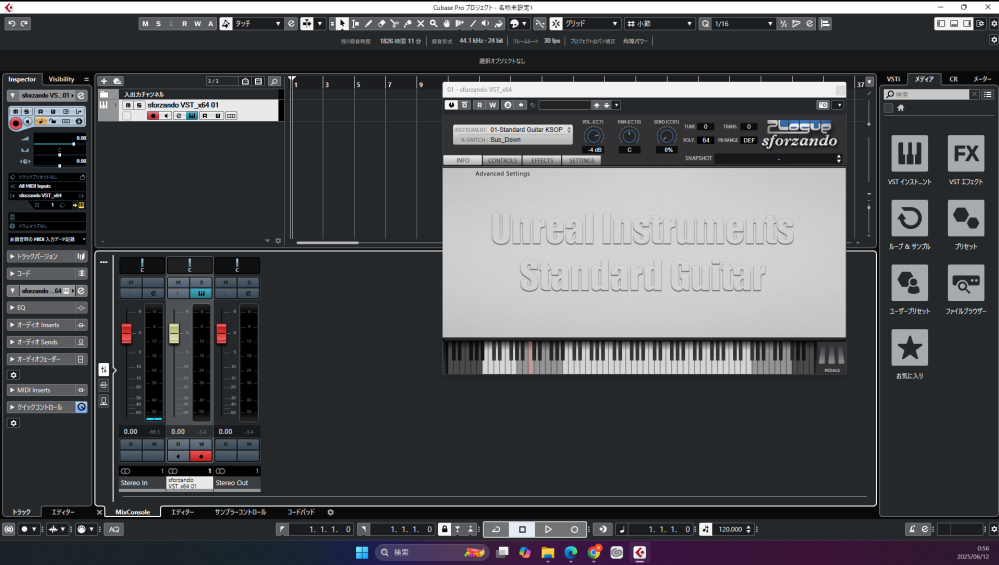Select the Play speaker tool
Screen dimensions: 999x565
coord(485,24)
